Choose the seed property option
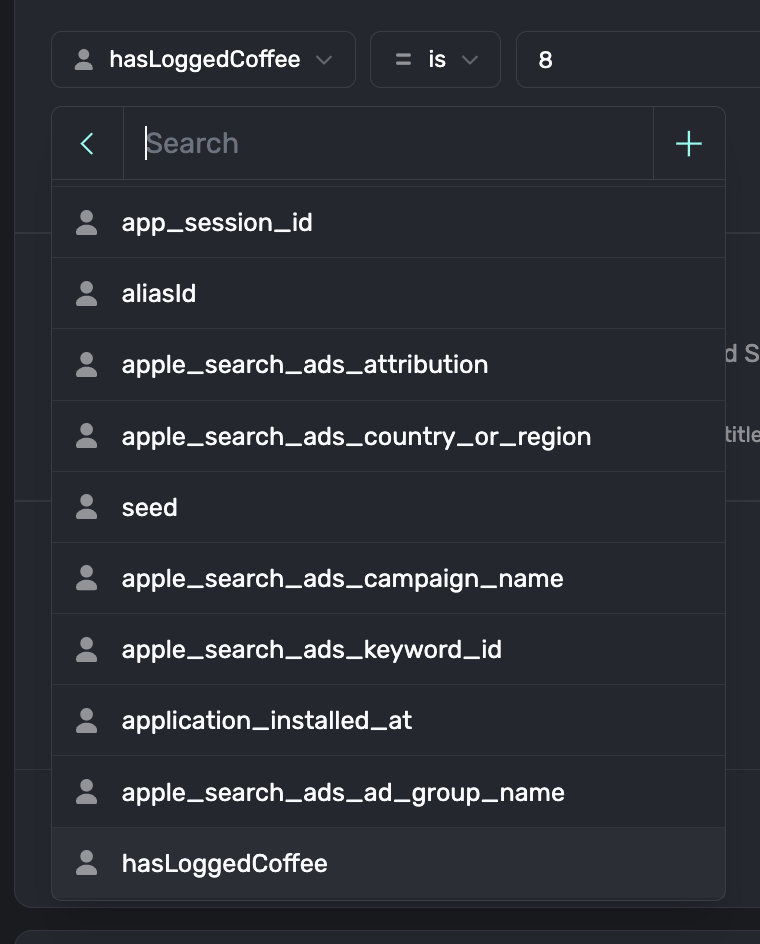 coord(150,508)
